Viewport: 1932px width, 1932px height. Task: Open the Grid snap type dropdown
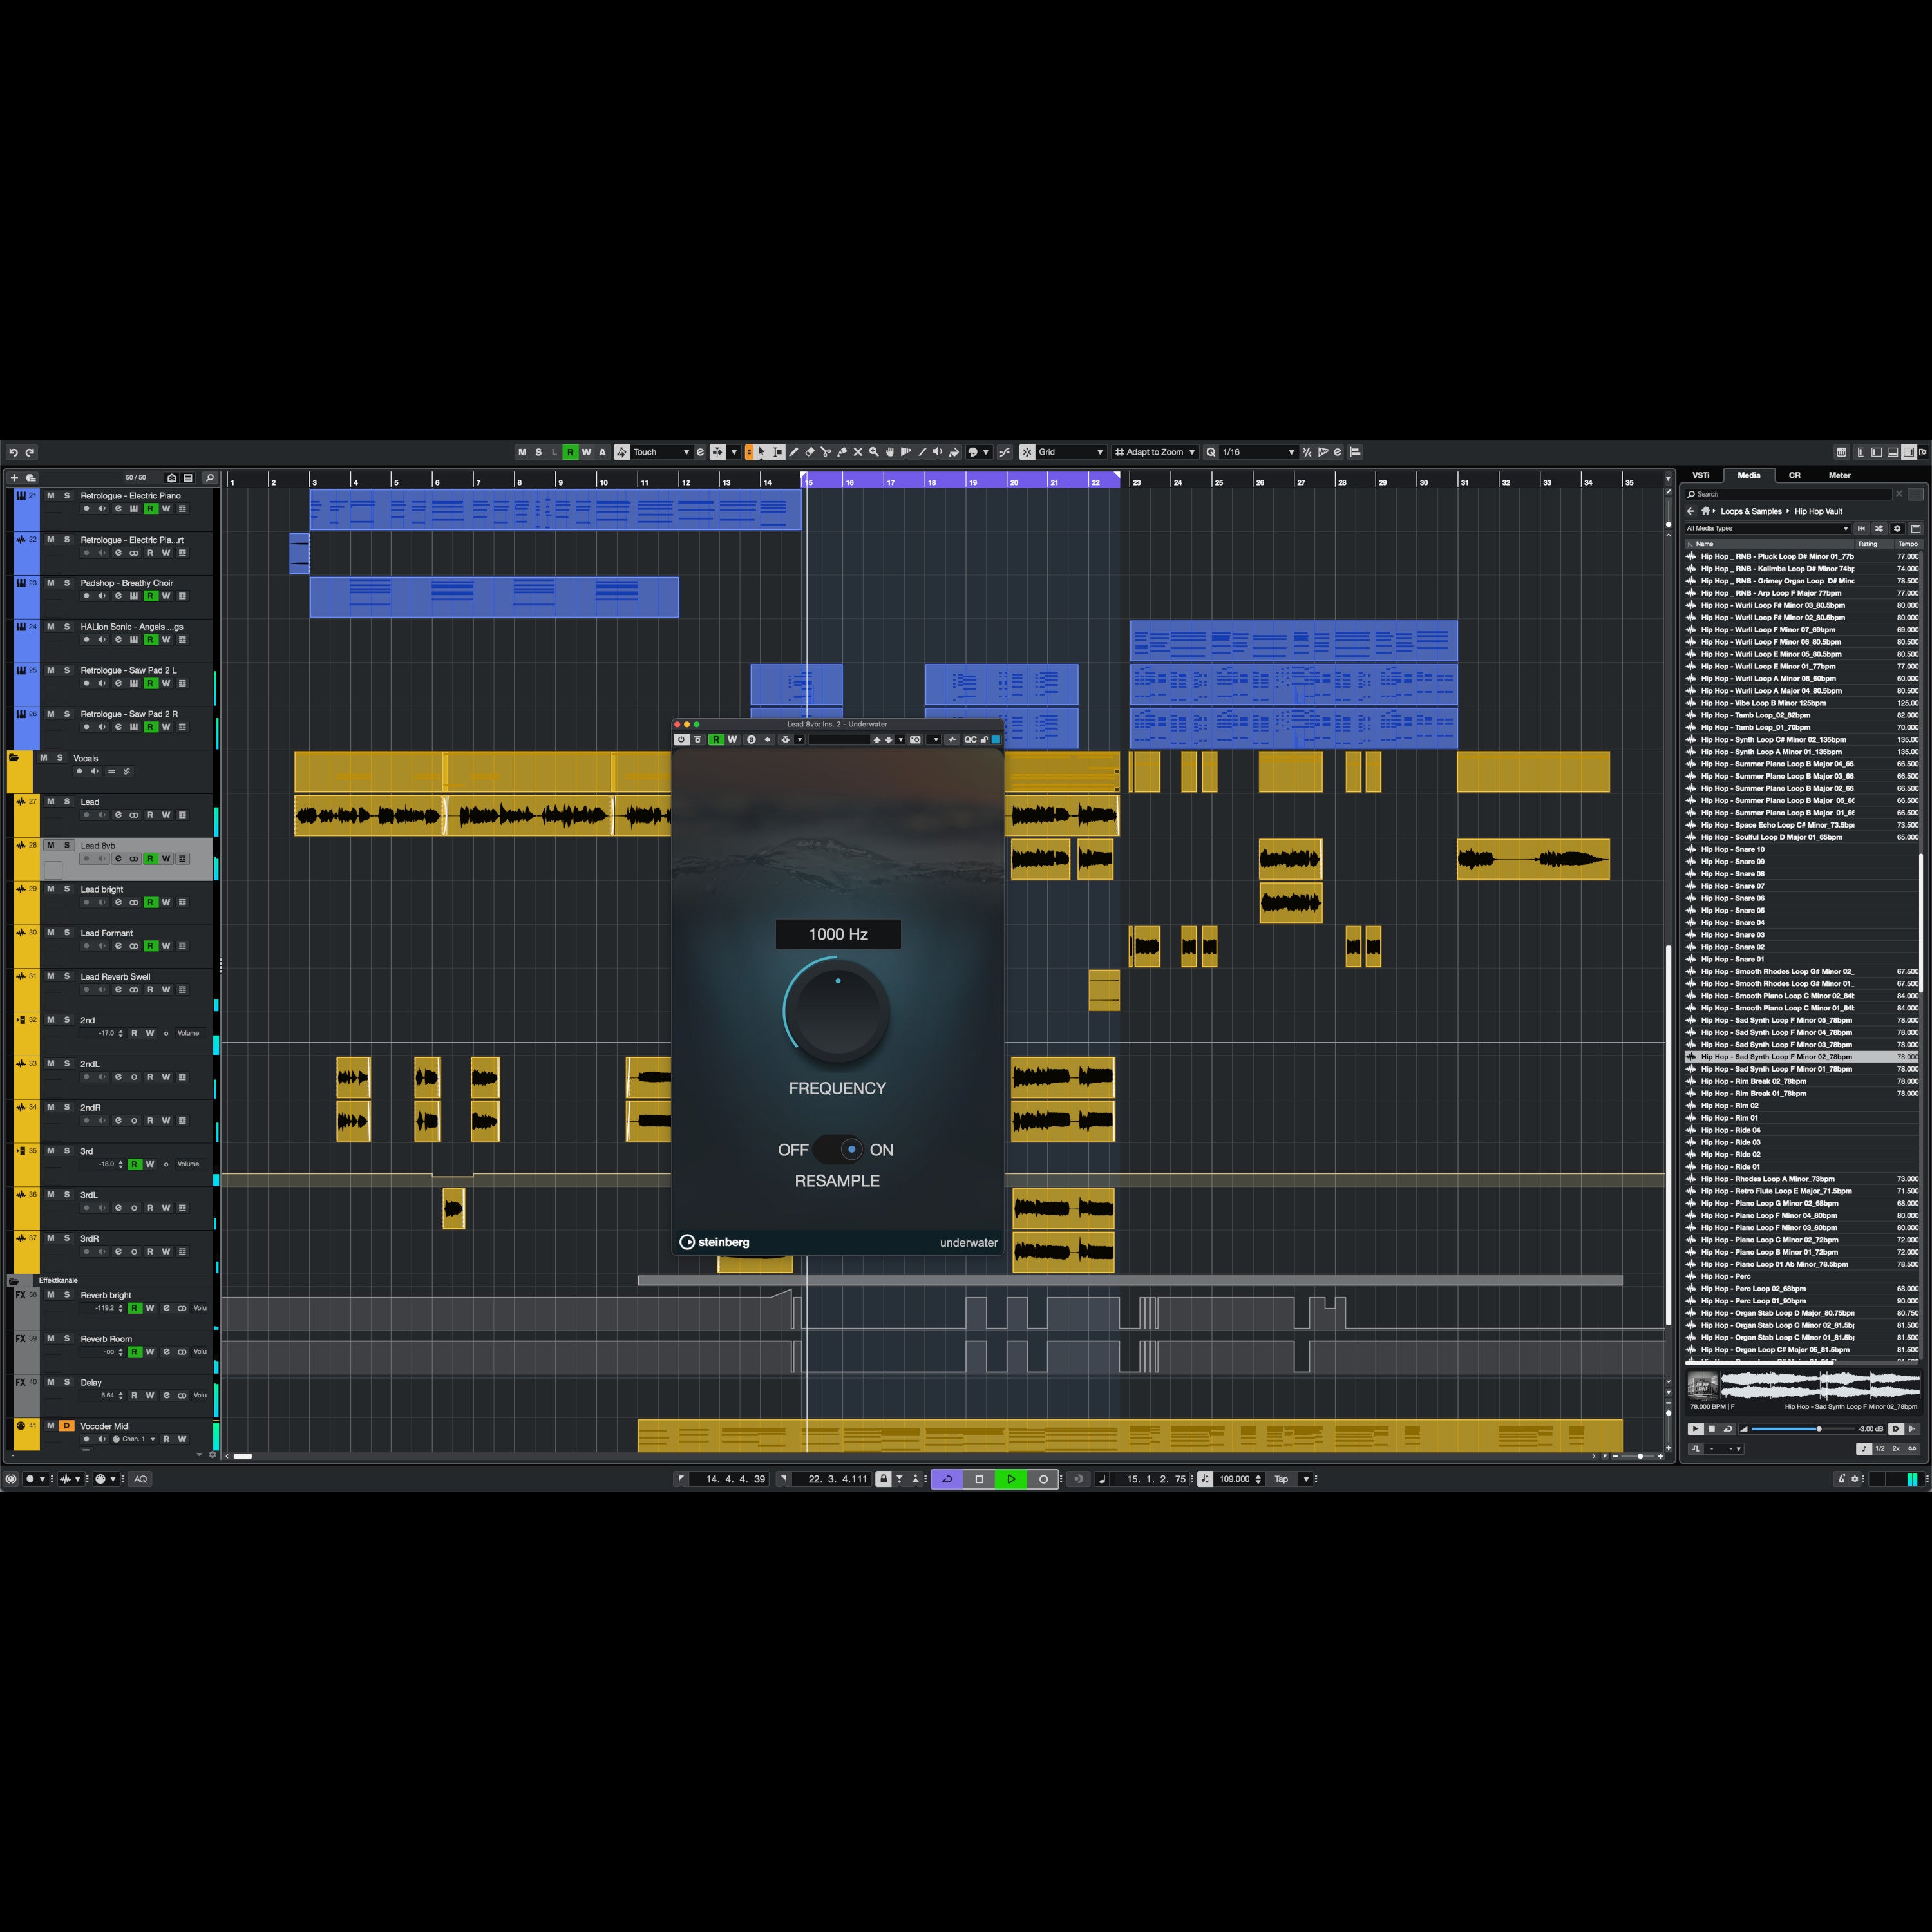(1071, 452)
